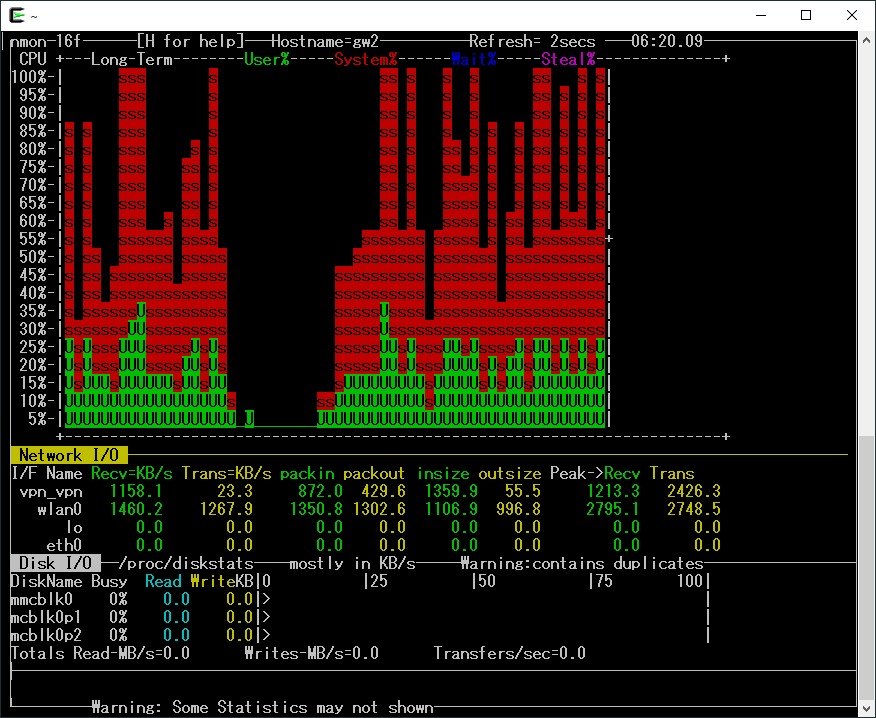Click the mcblk0p1 disk row name

(46, 617)
